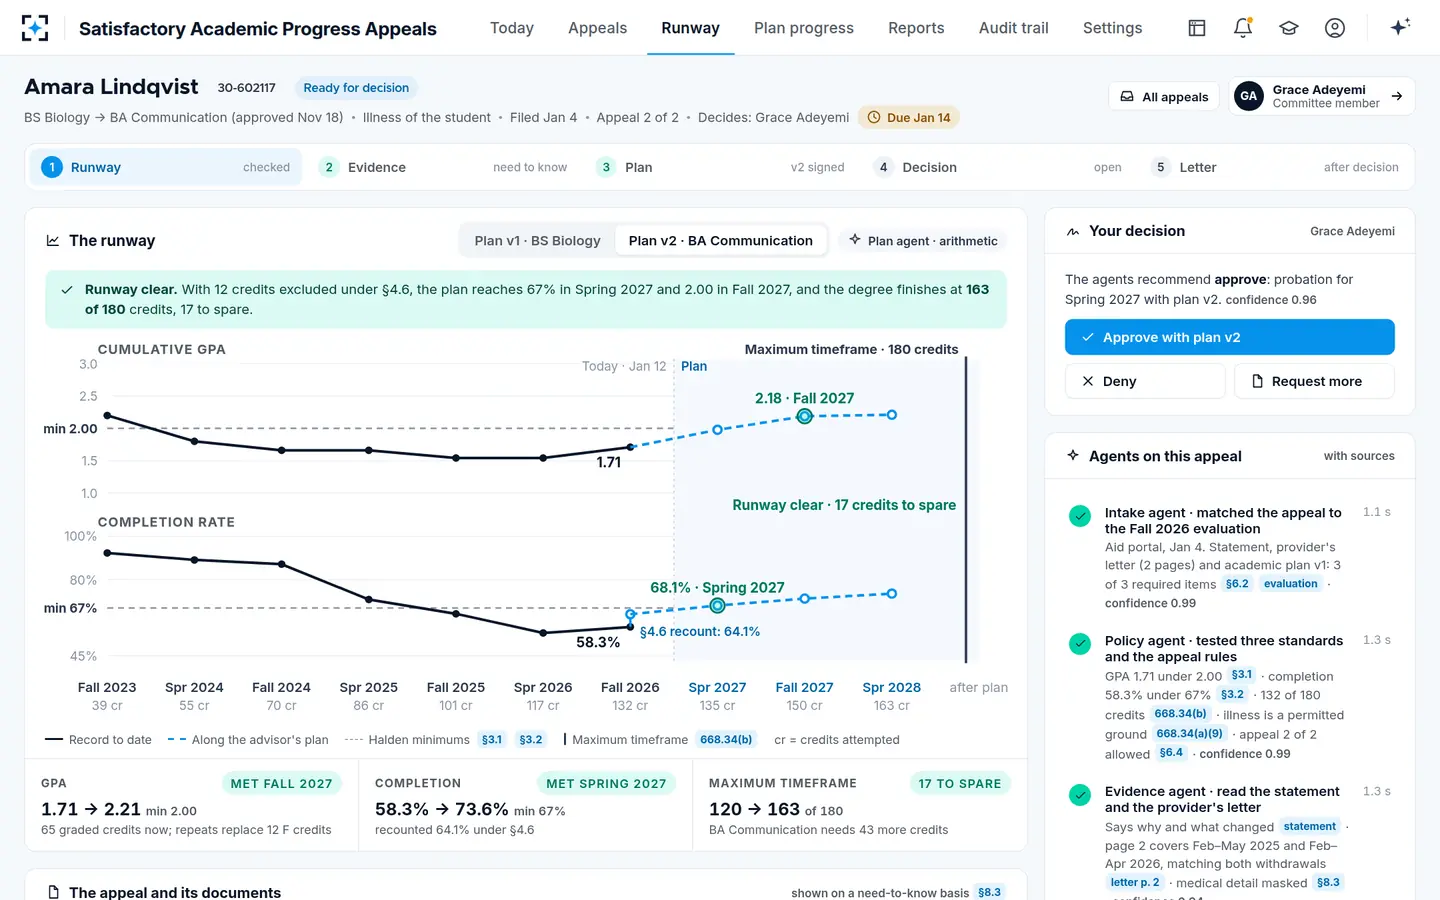
Task: Click the graduation cap icon
Action: click(x=1289, y=28)
